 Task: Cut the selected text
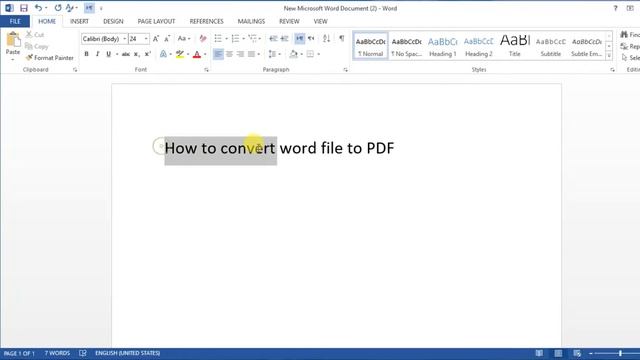[35, 35]
